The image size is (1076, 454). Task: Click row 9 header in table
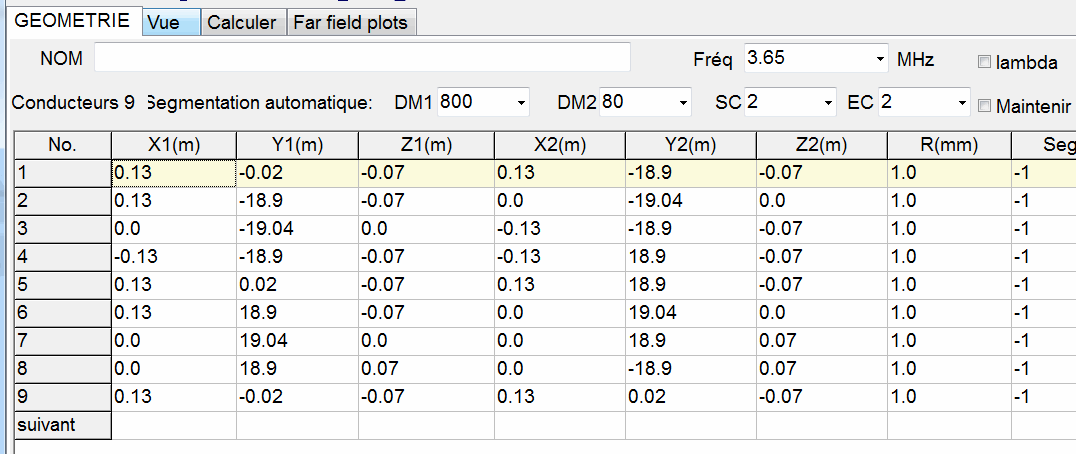pyautogui.click(x=62, y=397)
